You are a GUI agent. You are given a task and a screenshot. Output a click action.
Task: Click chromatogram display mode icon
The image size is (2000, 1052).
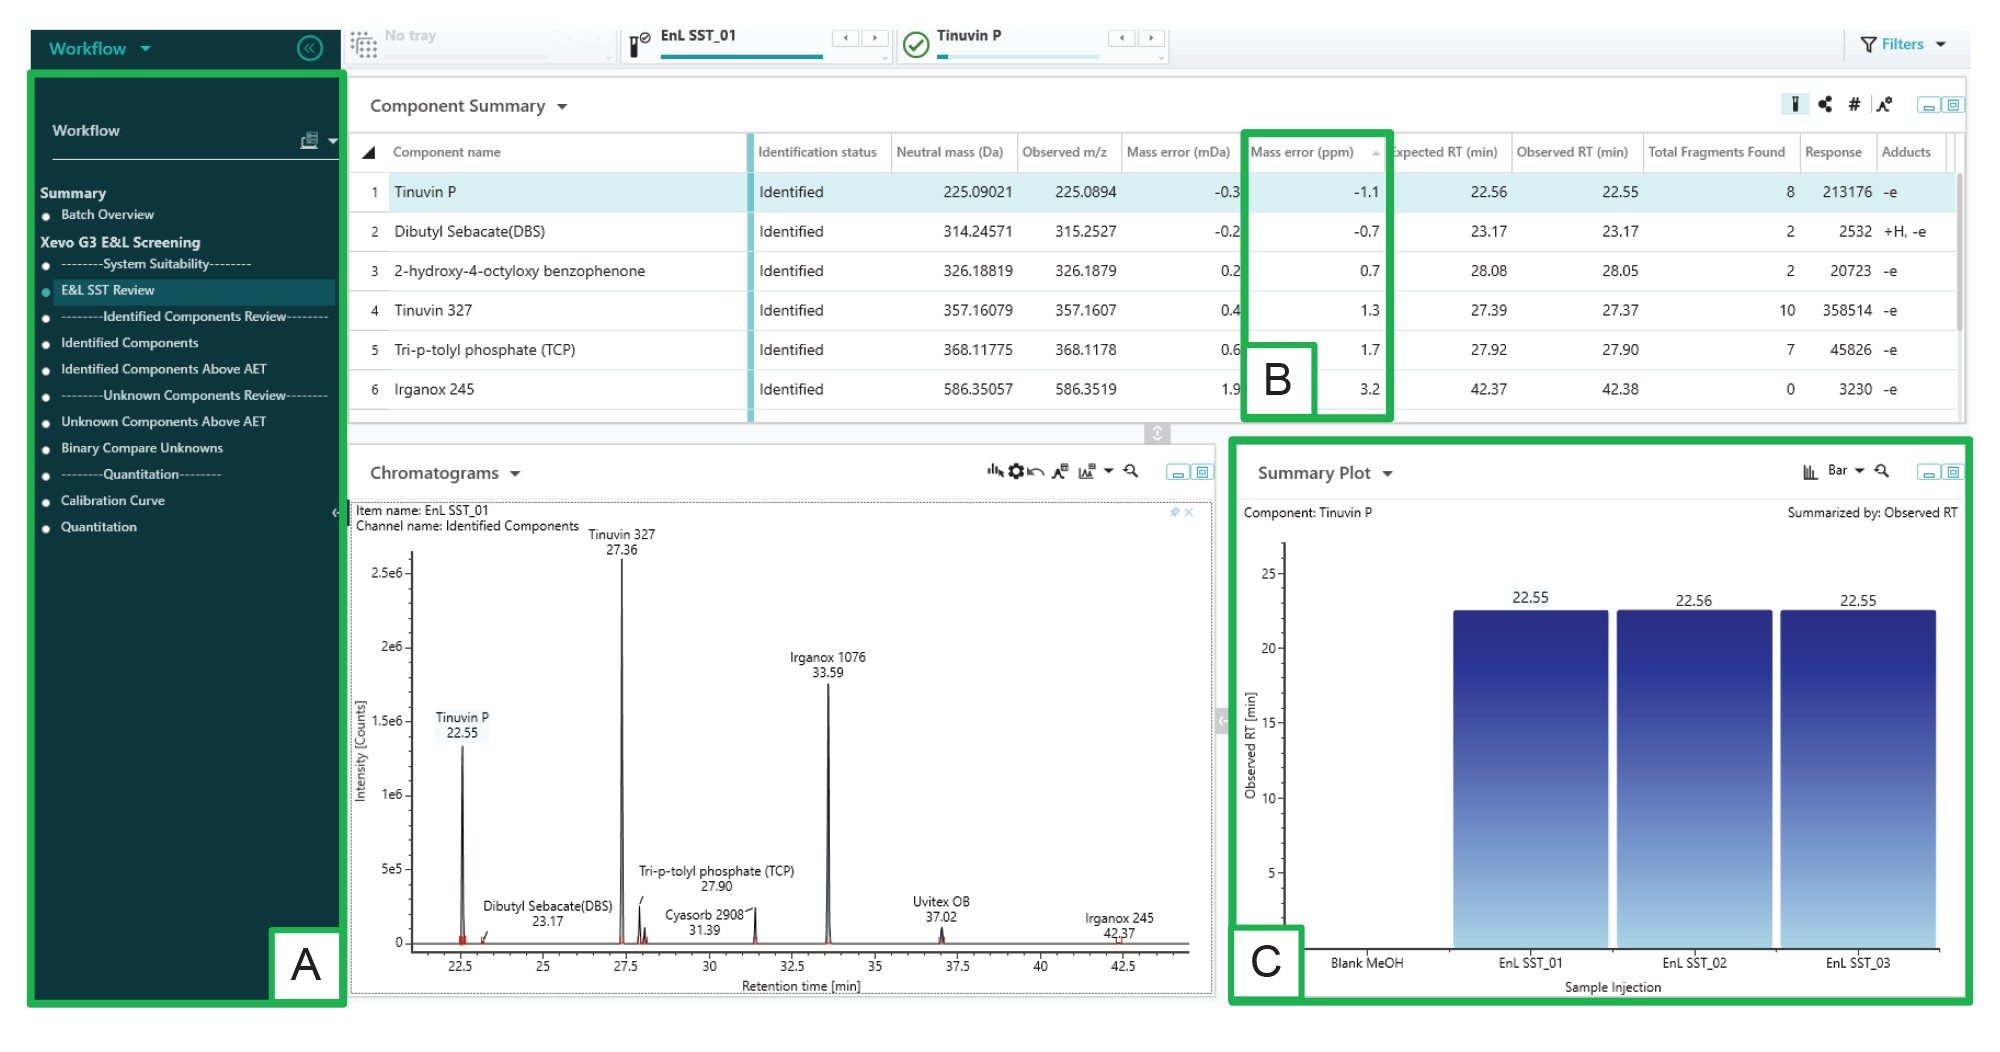[1087, 471]
